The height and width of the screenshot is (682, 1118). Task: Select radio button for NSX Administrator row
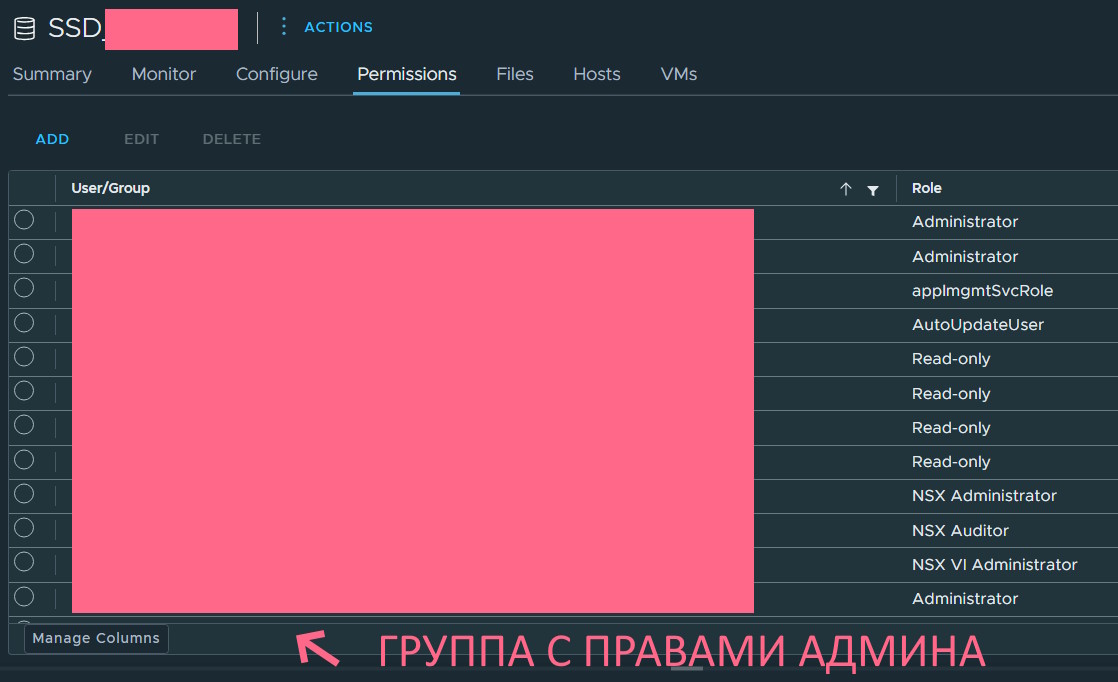pos(24,494)
